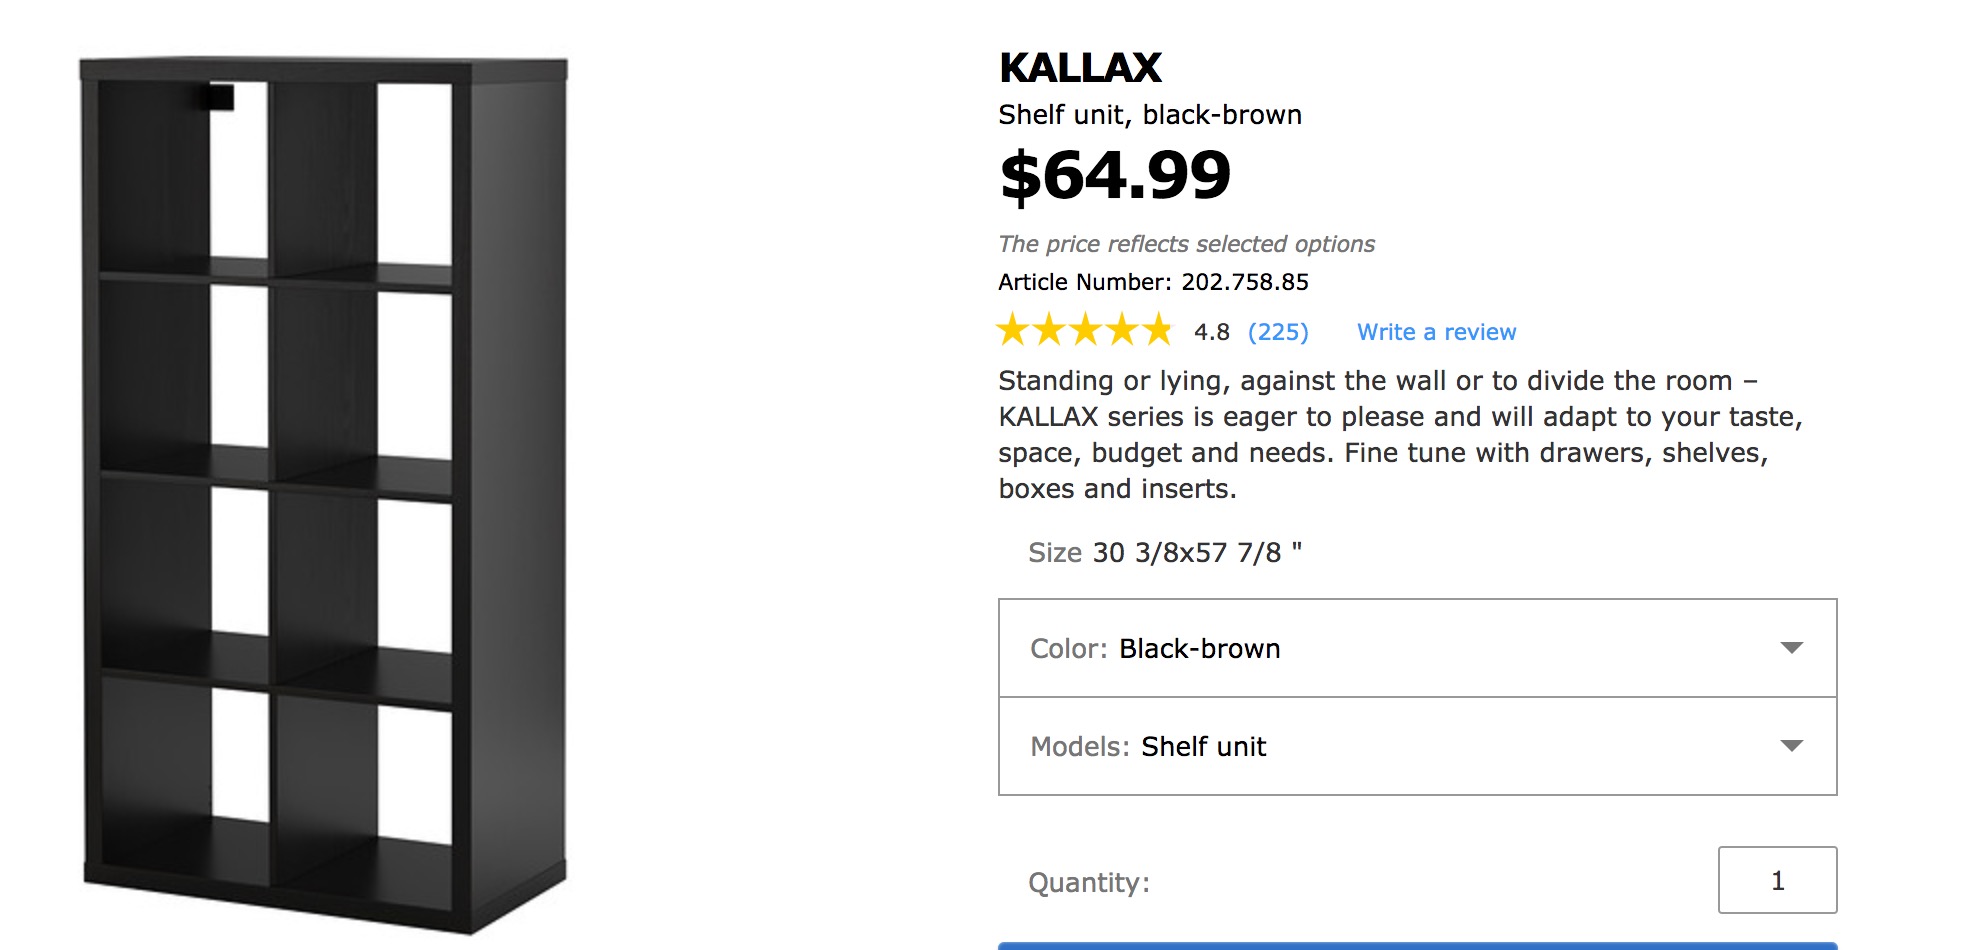
Task: Select the Black-brown color value text
Action: [1199, 649]
